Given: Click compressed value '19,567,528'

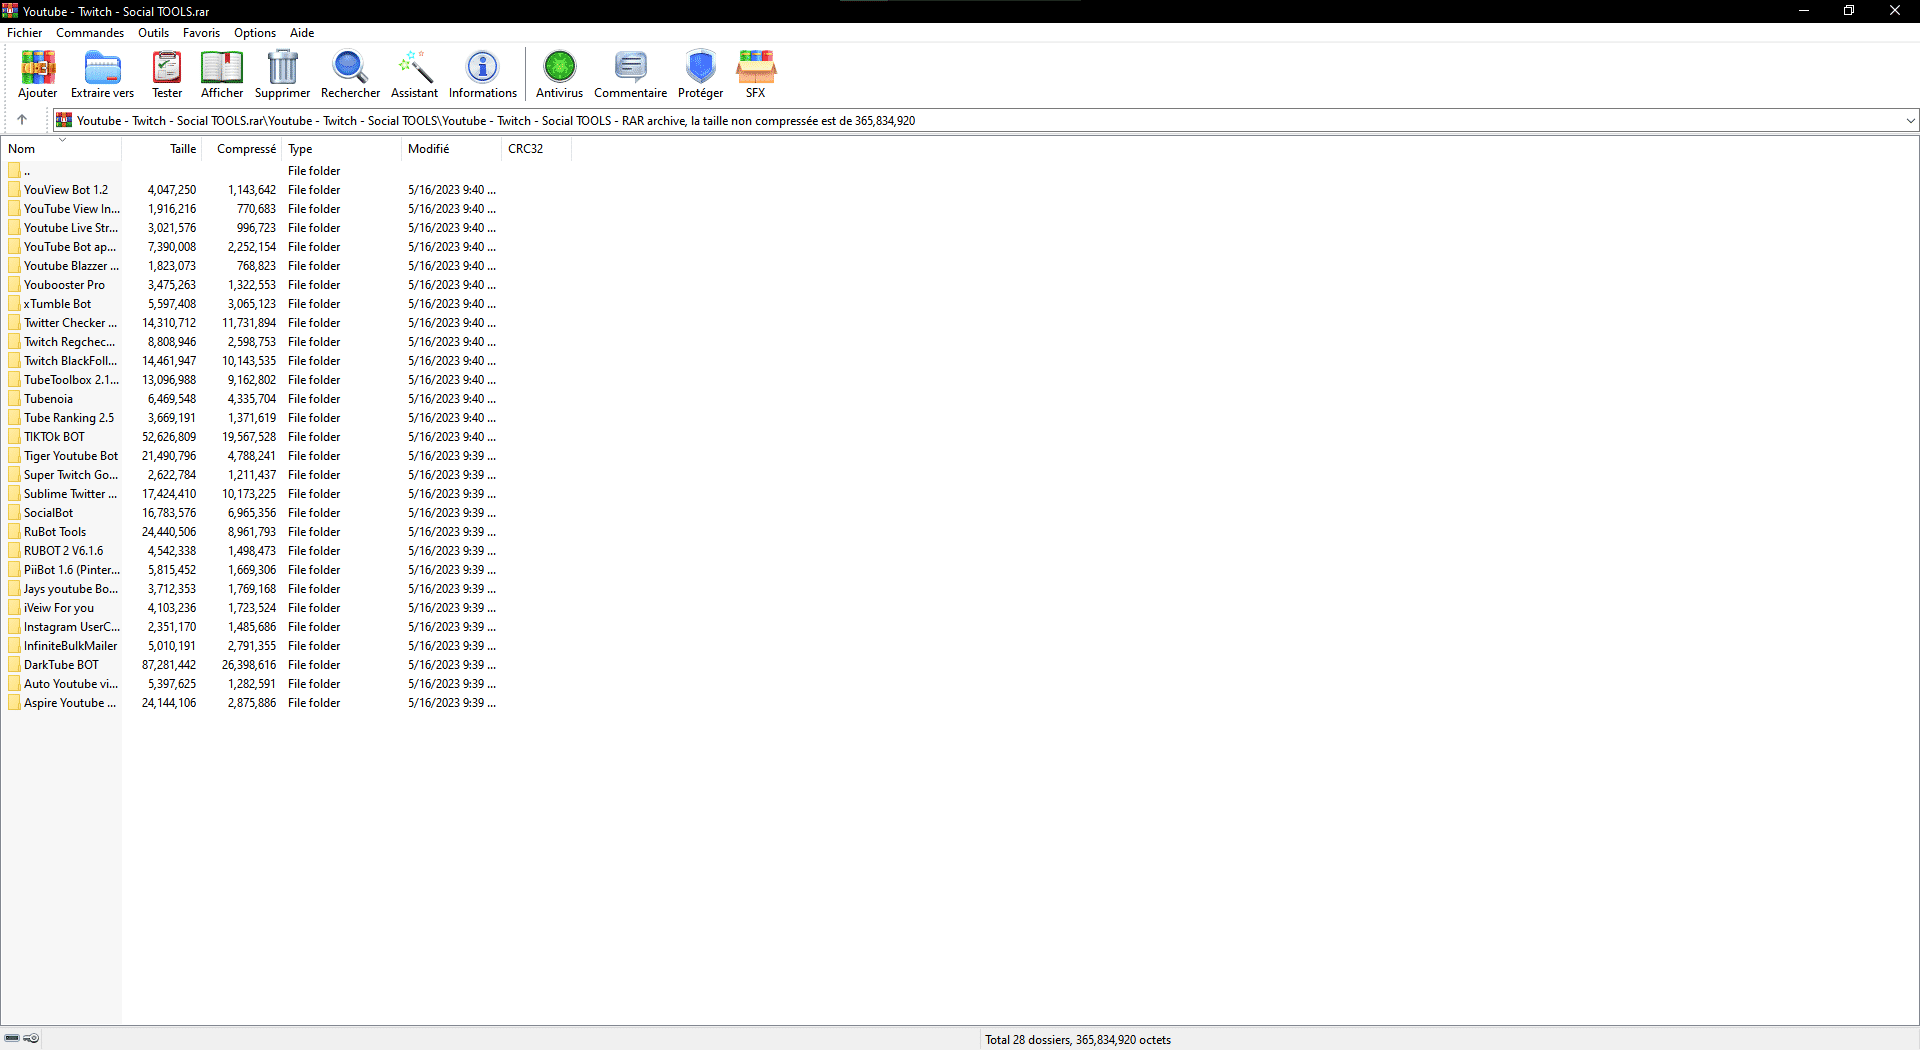Looking at the screenshot, I should coord(249,437).
